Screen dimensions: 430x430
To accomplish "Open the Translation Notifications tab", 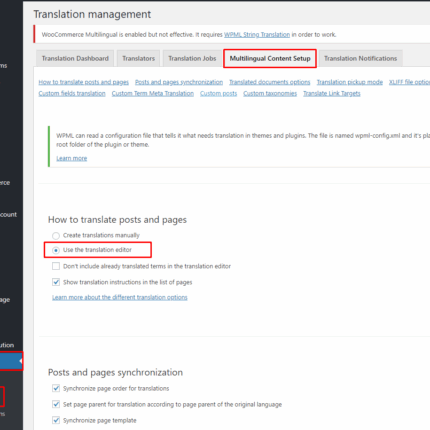I will click(360, 58).
